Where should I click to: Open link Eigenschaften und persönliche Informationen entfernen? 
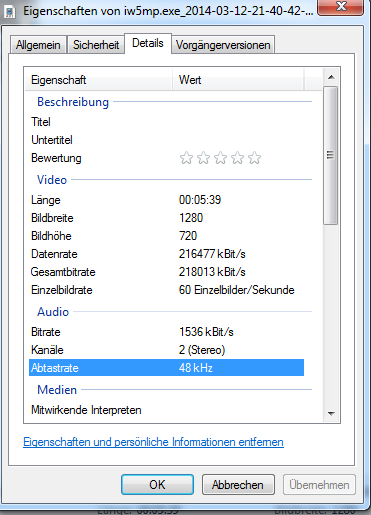coord(153,442)
